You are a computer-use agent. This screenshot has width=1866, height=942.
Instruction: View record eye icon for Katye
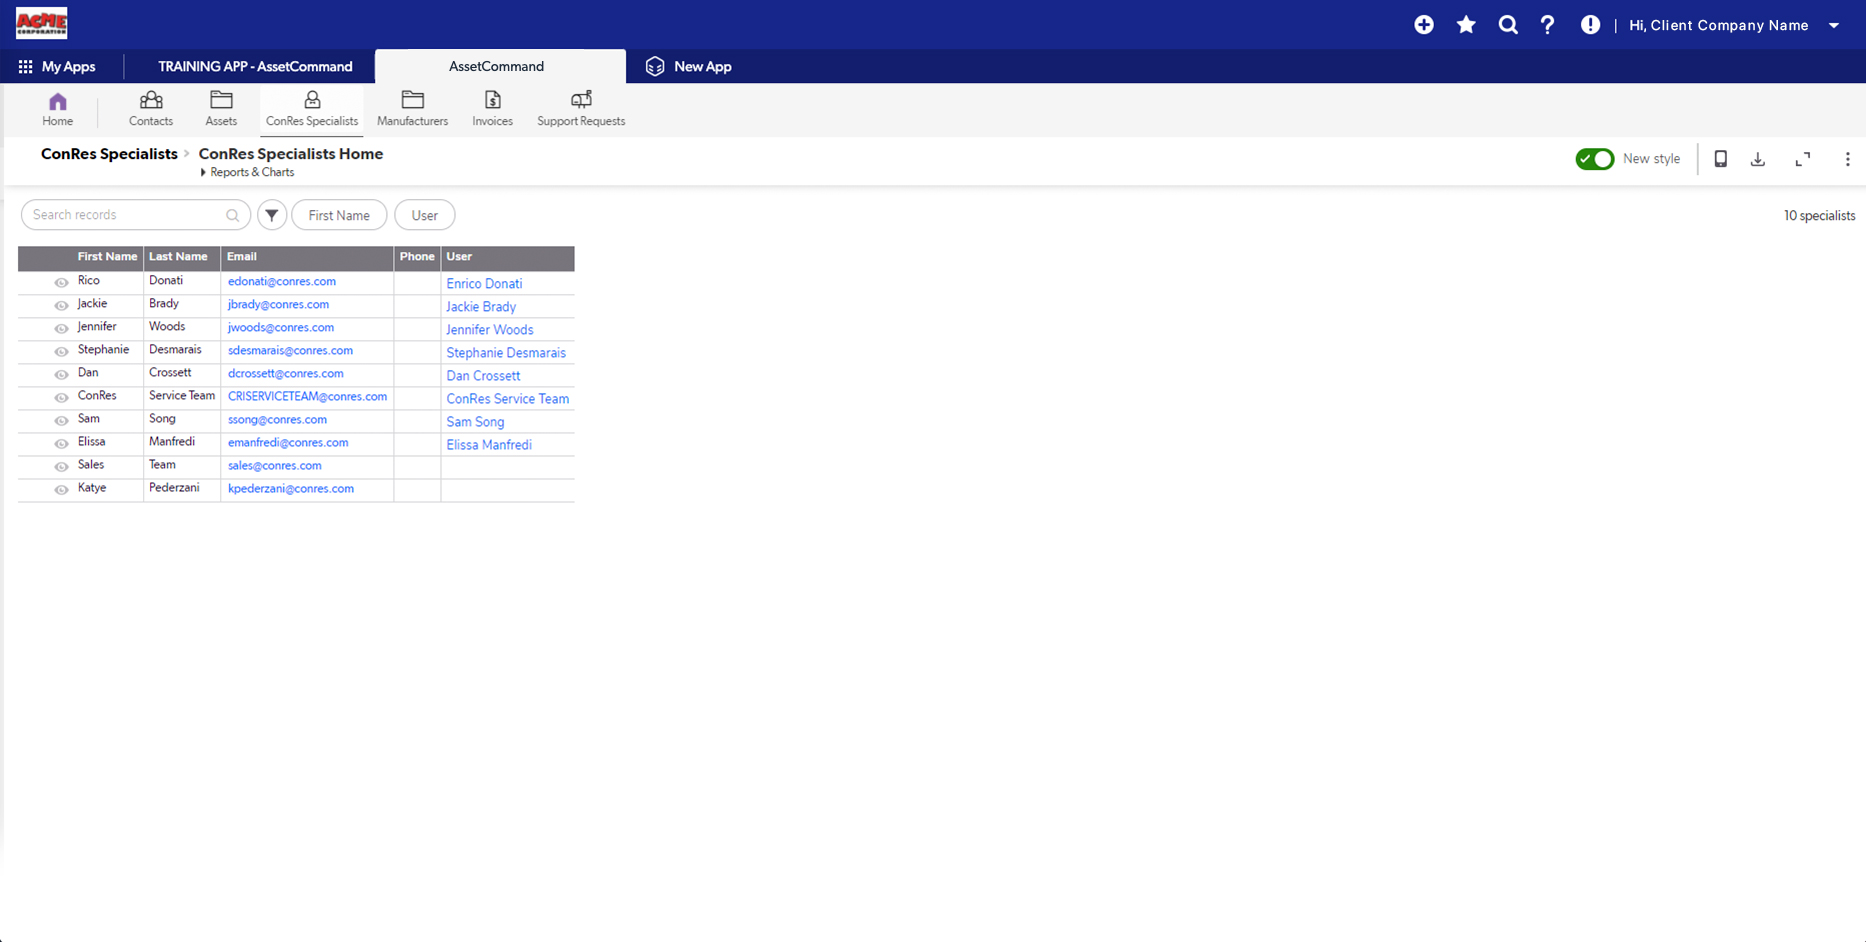(61, 490)
